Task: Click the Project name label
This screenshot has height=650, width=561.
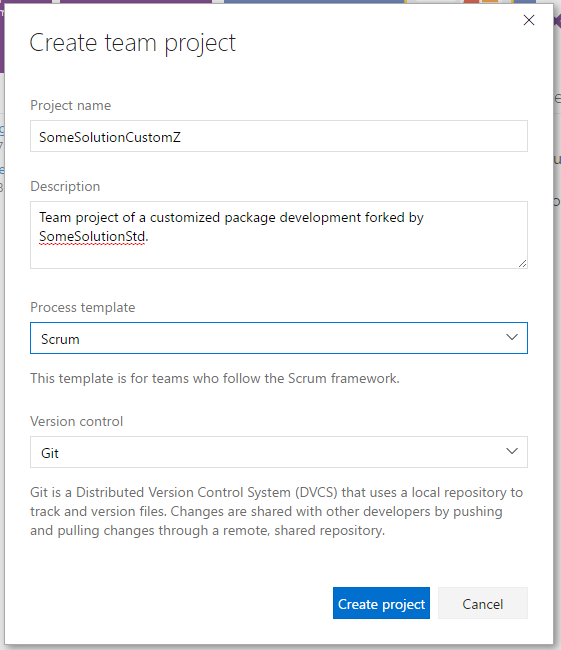Action: pos(70,105)
